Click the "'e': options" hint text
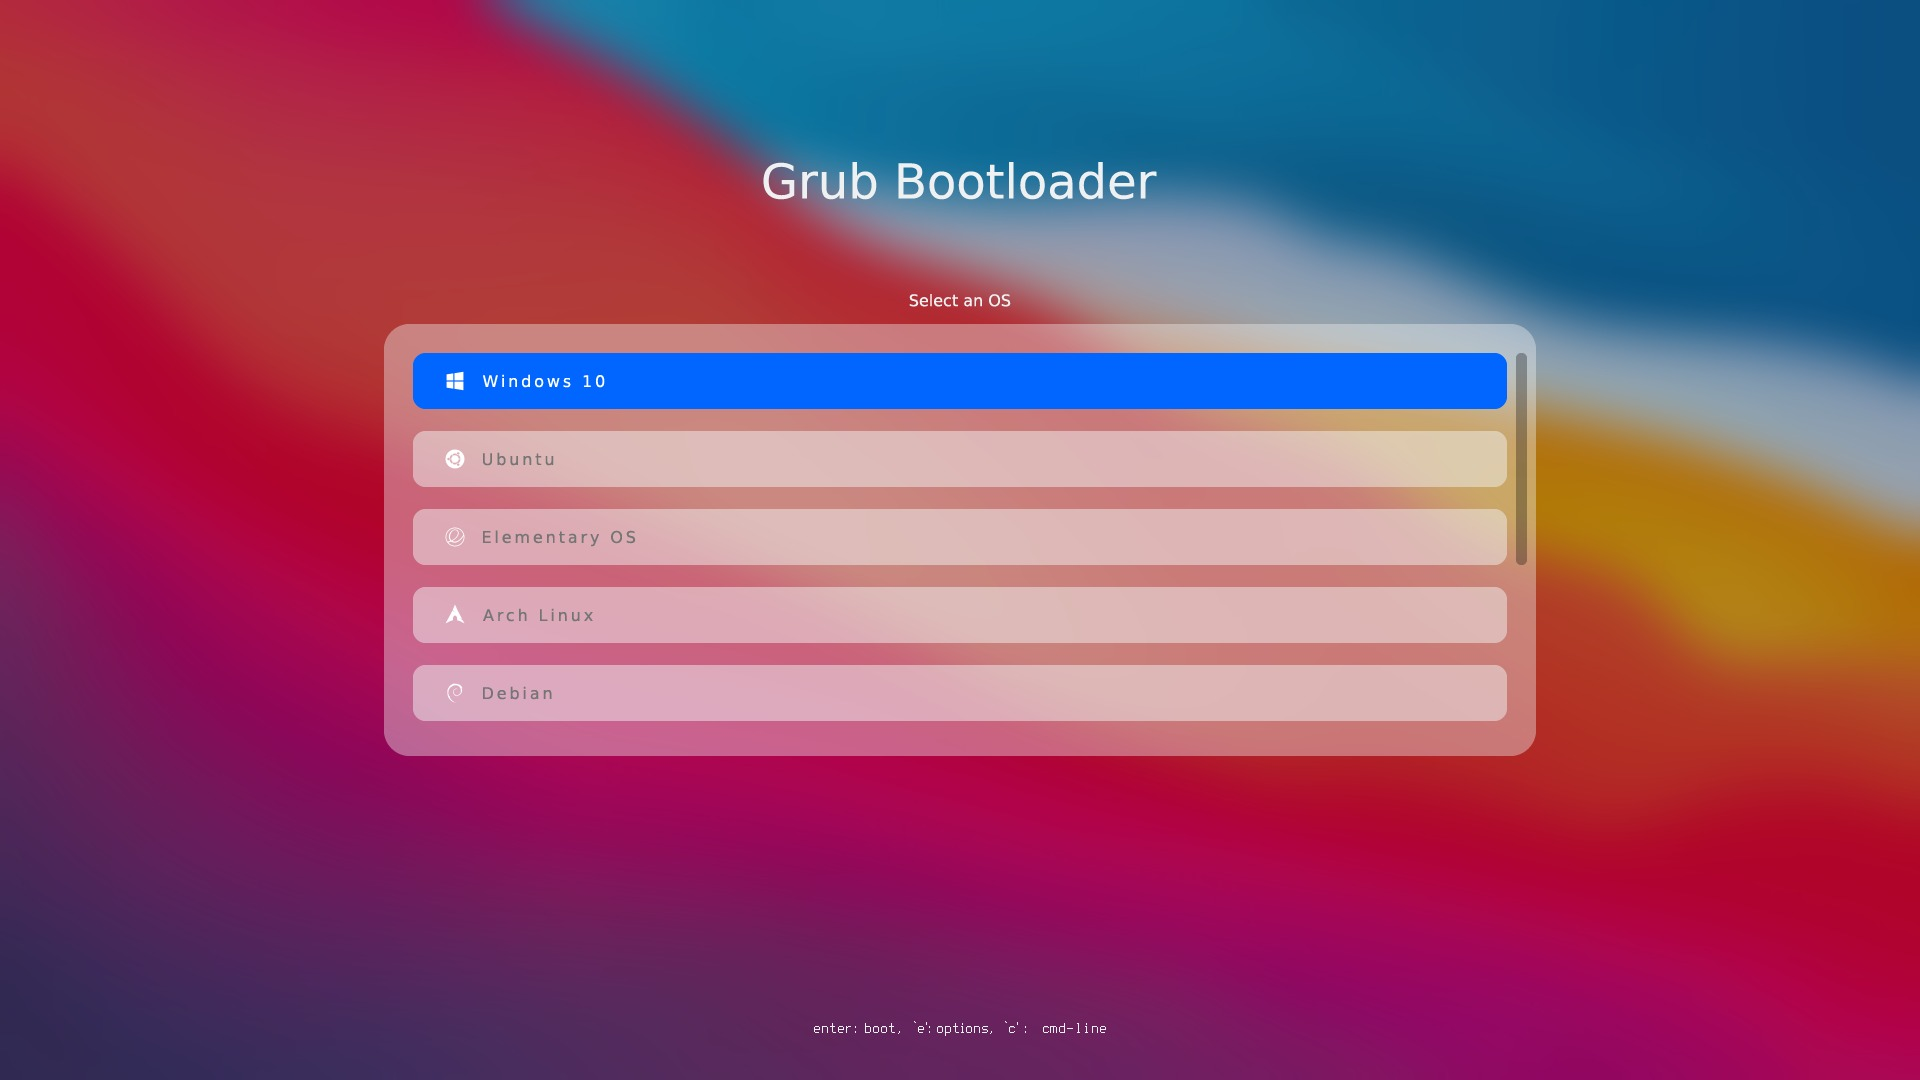1920x1080 pixels. click(x=953, y=1028)
